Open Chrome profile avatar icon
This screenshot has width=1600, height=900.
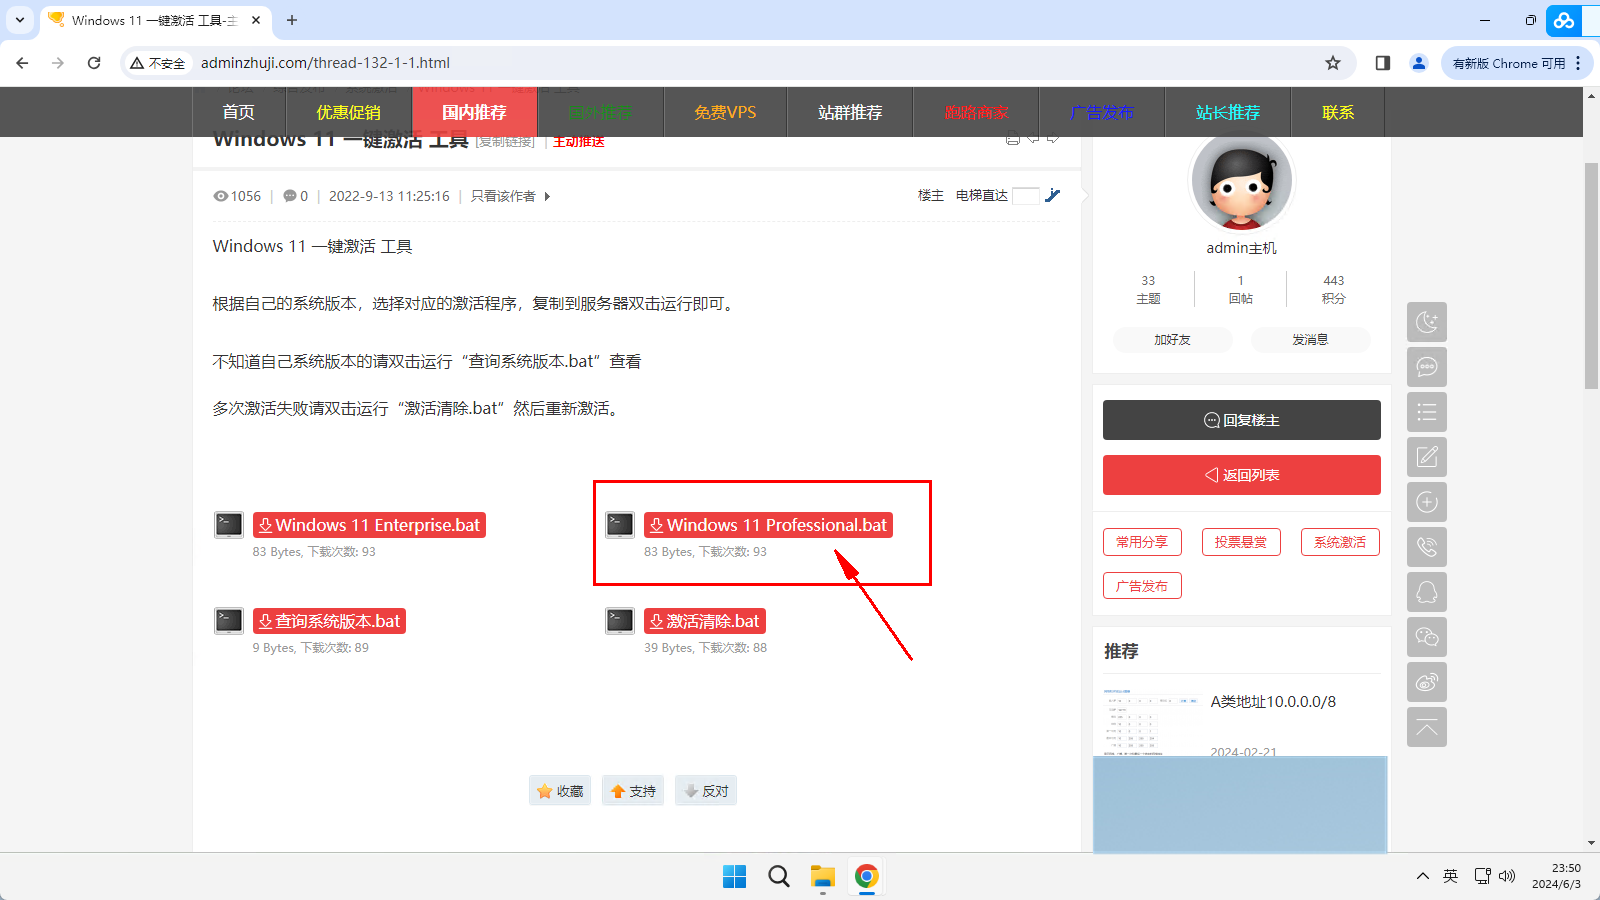click(1418, 63)
